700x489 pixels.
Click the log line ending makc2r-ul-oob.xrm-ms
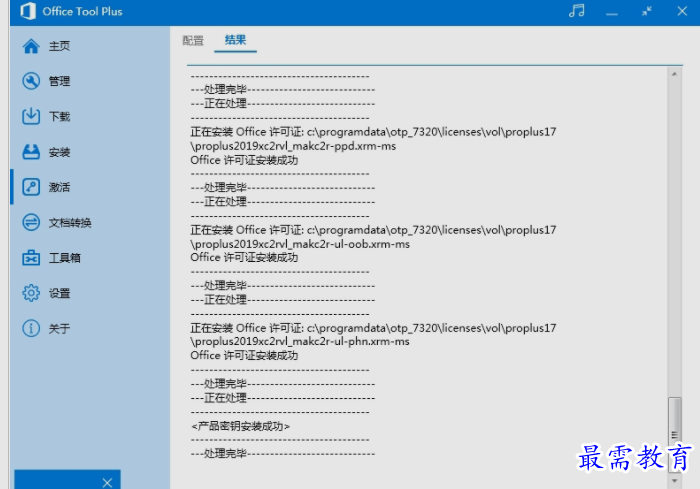300,244
